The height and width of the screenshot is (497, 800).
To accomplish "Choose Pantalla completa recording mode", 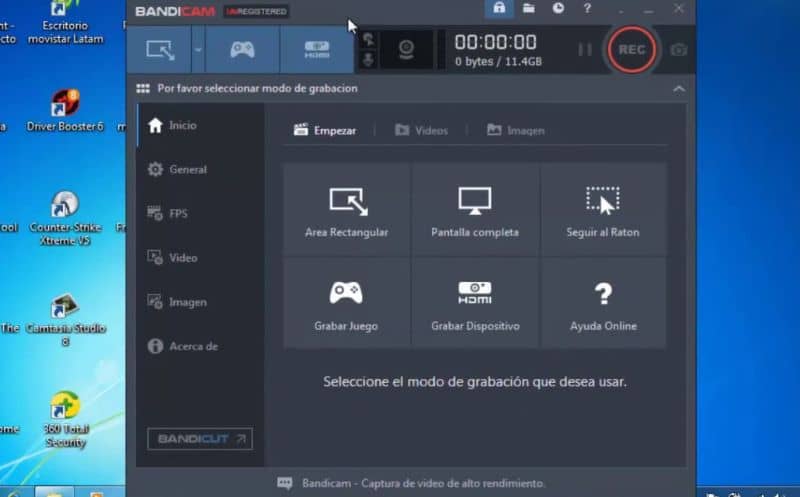I will point(474,209).
